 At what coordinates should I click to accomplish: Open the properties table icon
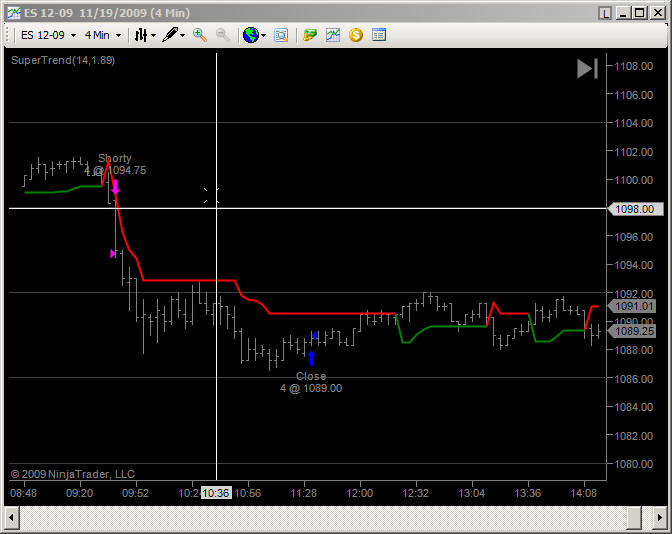pos(379,35)
